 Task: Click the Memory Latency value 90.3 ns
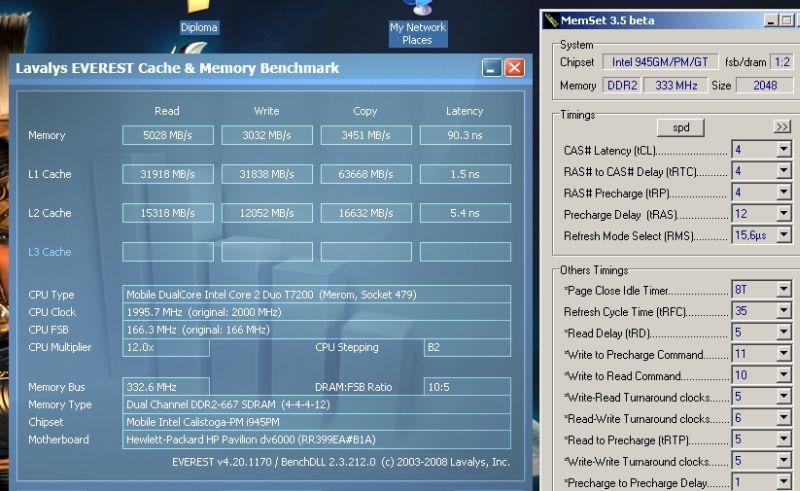[x=465, y=135]
